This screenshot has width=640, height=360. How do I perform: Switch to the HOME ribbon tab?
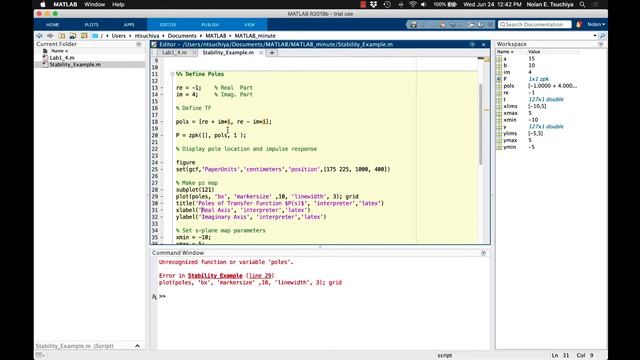[x=52, y=24]
